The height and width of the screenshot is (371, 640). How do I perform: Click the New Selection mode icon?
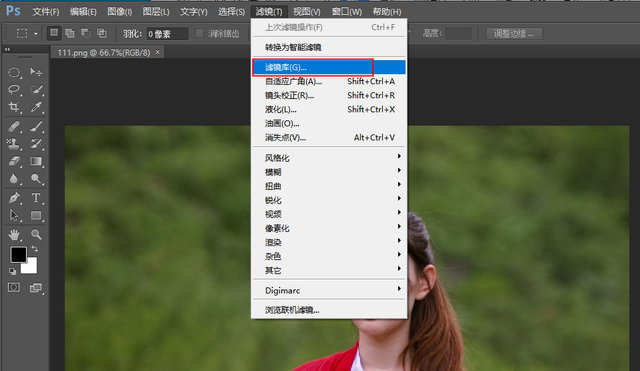[x=54, y=33]
